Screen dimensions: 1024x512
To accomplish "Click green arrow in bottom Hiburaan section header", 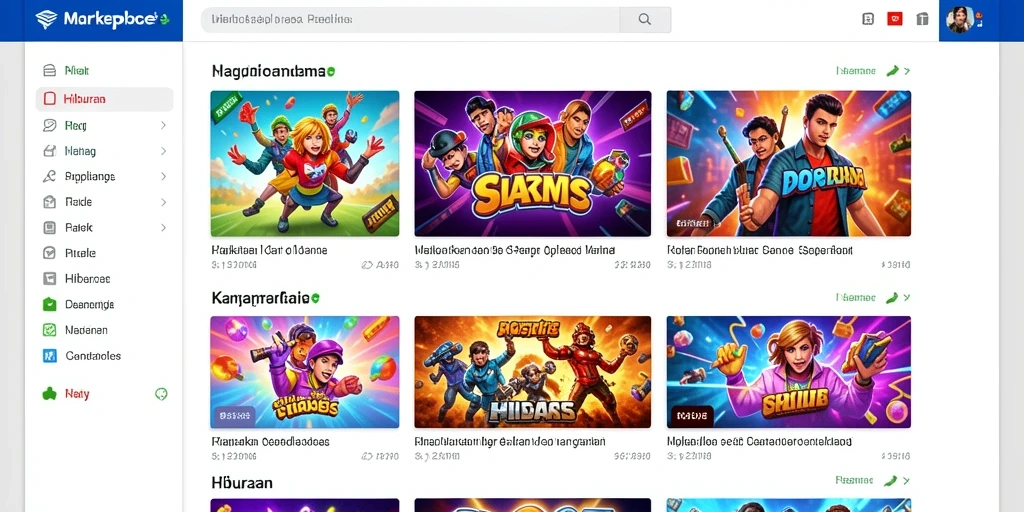I will 892,480.
